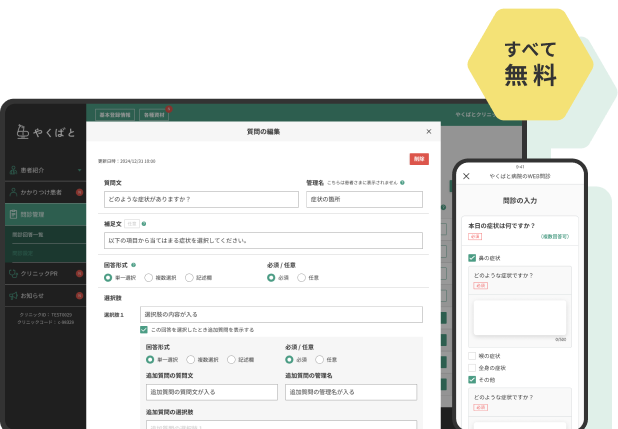618x429 pixels.
Task: Select 複数選択 radio in additional question section
Action: click(191, 360)
